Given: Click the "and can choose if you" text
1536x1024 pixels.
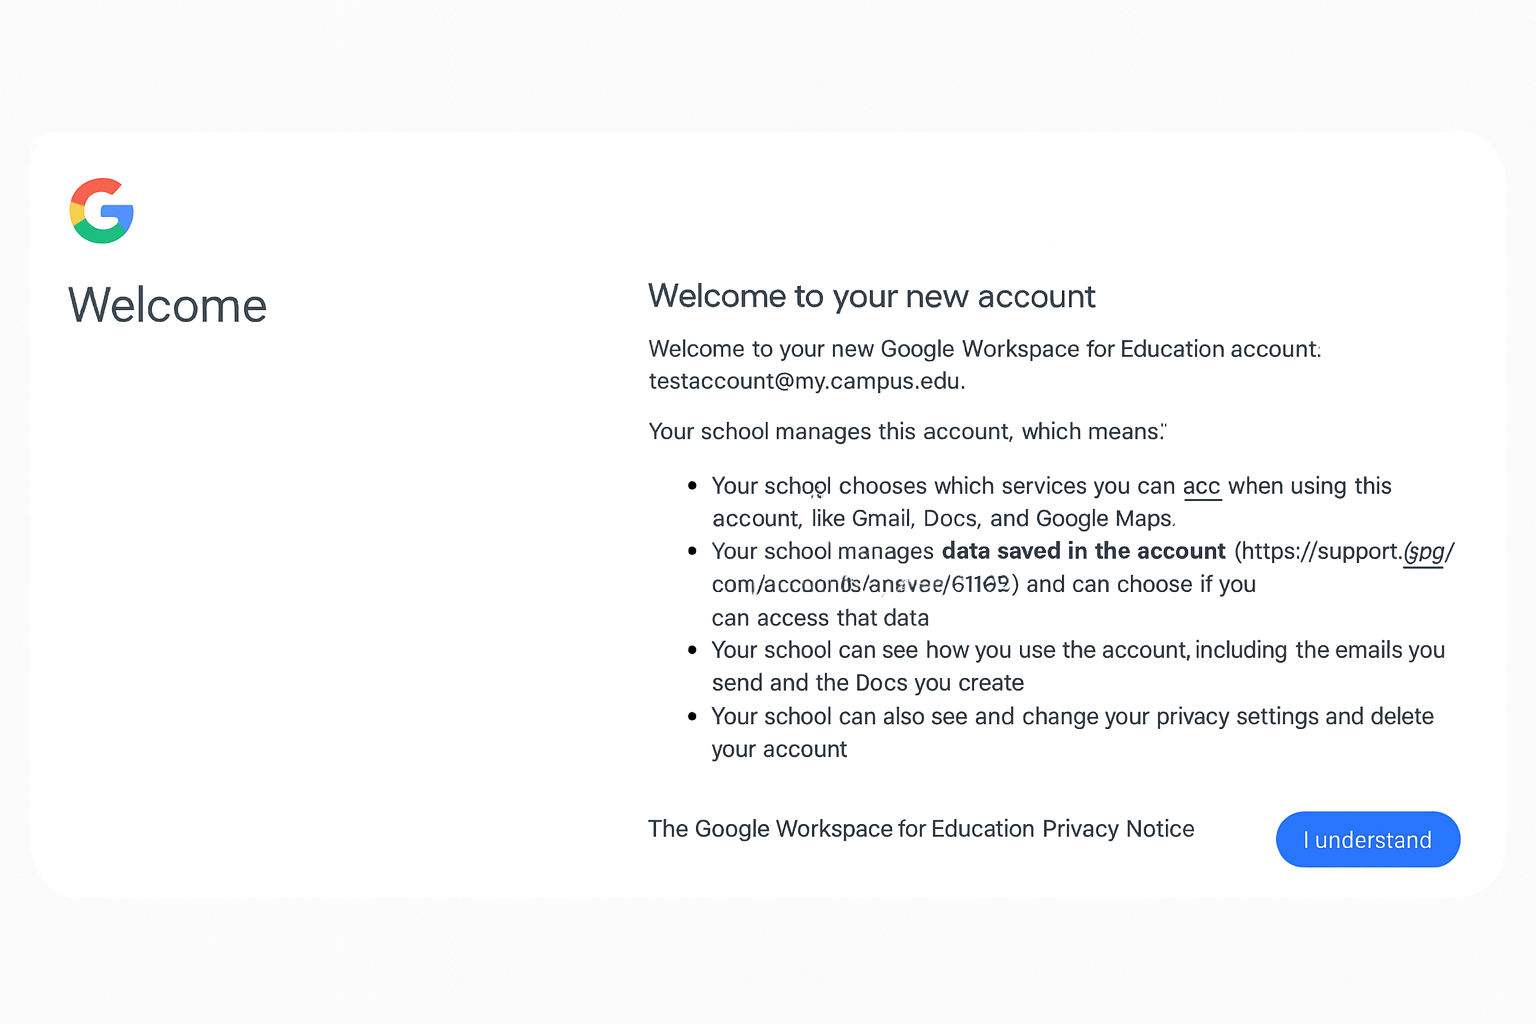Looking at the screenshot, I should 1140,584.
